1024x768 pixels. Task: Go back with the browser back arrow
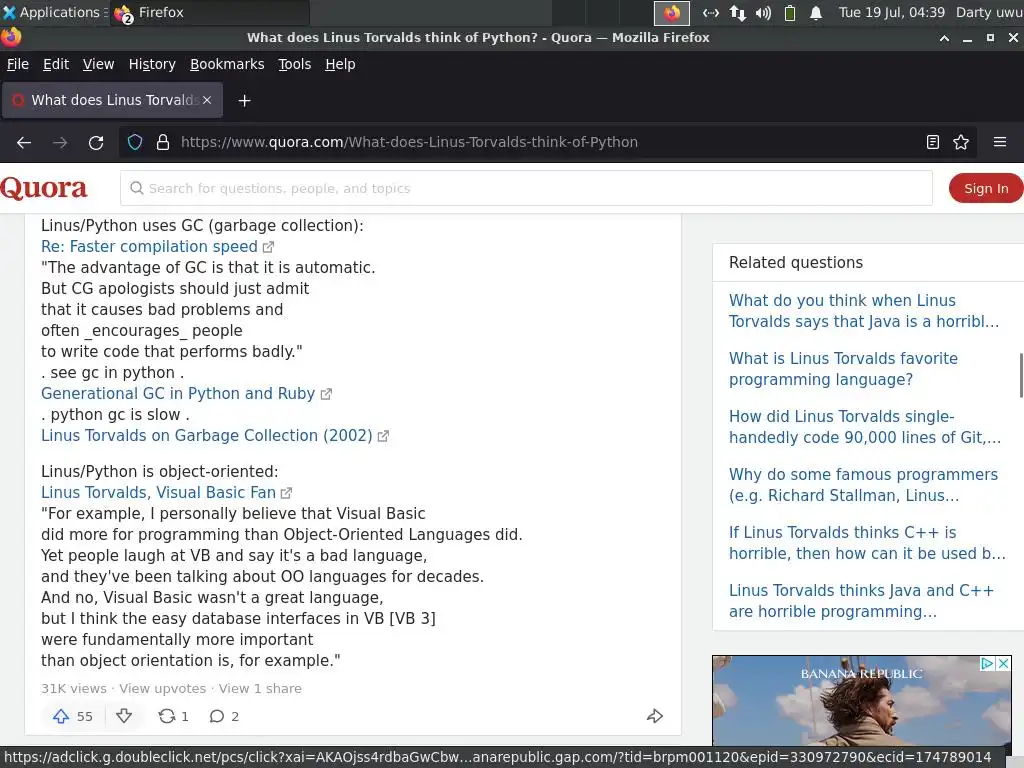(x=24, y=142)
